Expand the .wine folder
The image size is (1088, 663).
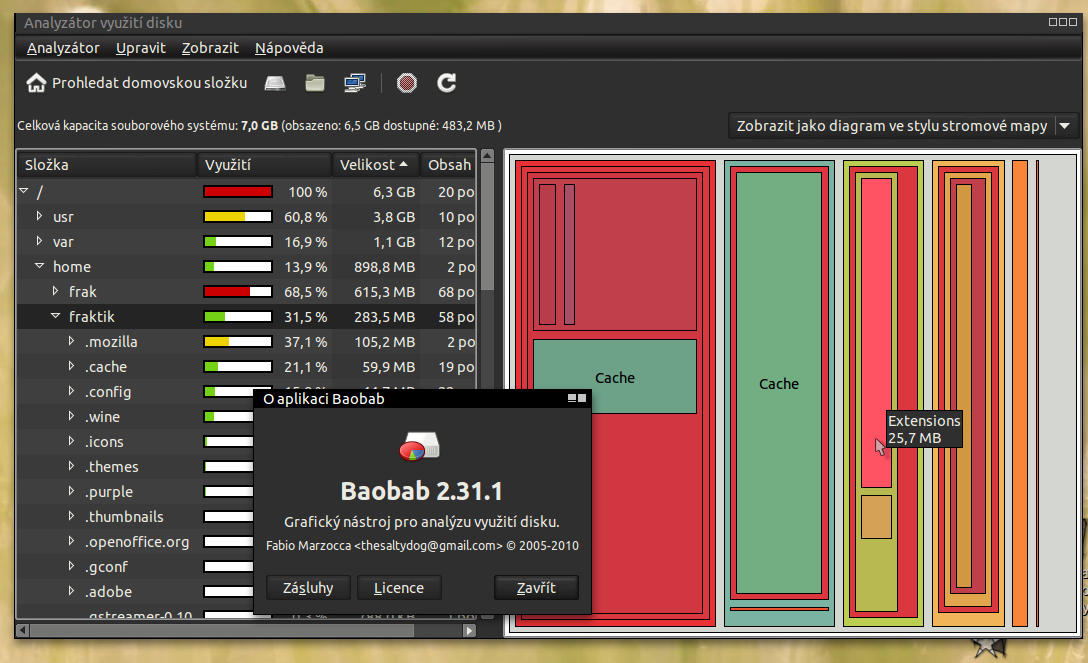coord(71,416)
